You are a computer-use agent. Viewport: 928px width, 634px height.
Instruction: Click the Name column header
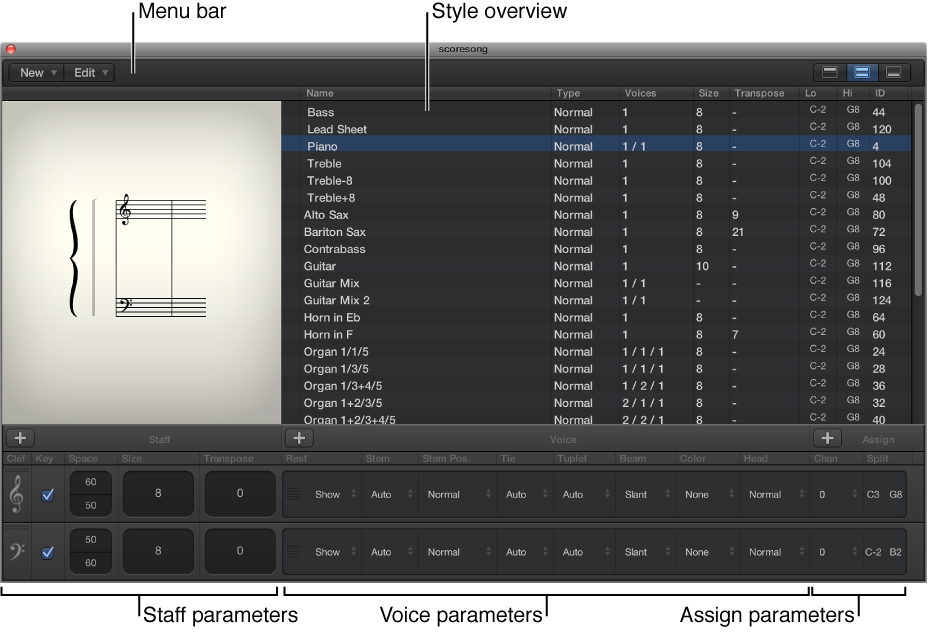(320, 93)
